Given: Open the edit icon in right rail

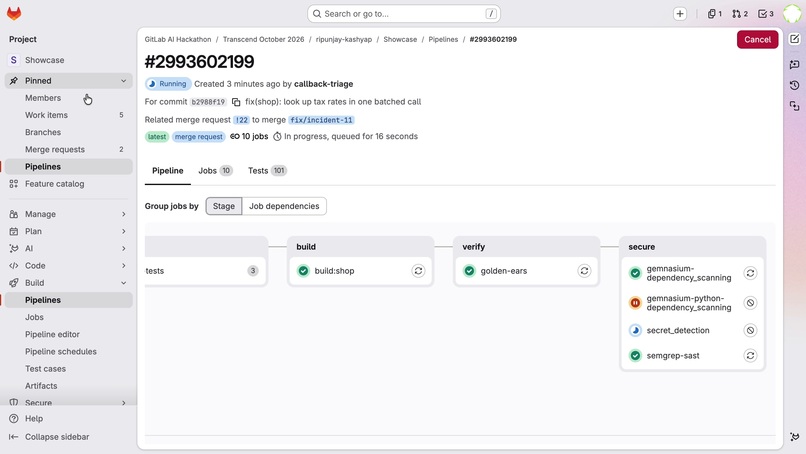Looking at the screenshot, I should [x=795, y=39].
